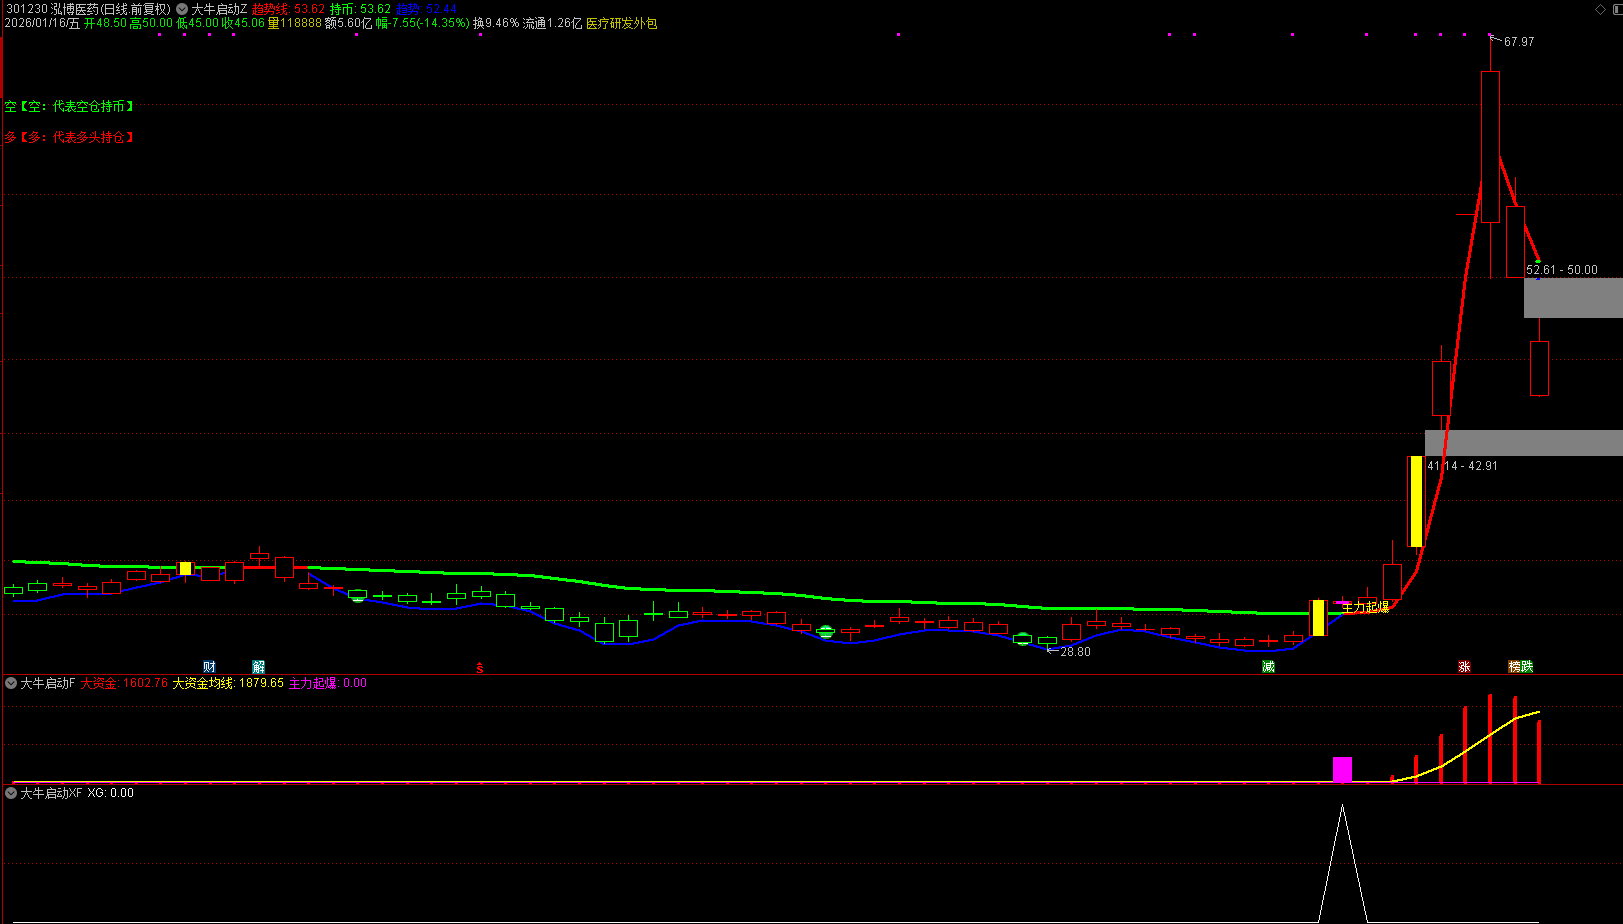Expand the 大牛启动F indicator menu arrow
The width and height of the screenshot is (1623, 924).
coord(11,683)
